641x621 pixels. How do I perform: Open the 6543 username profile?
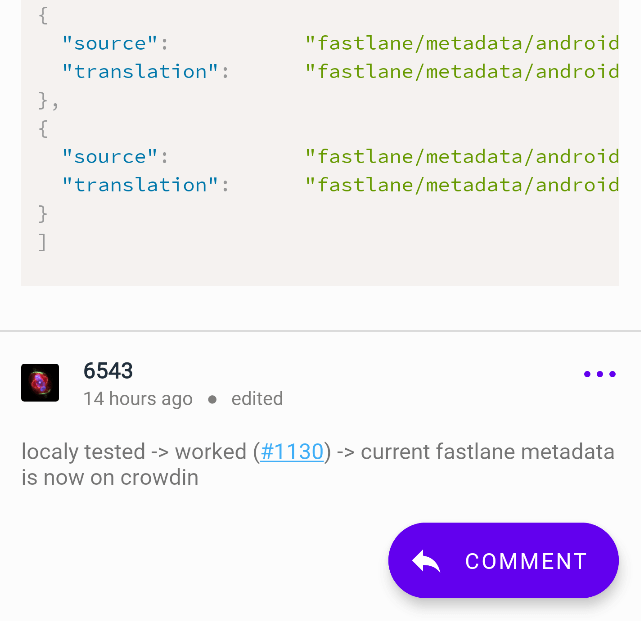108,371
